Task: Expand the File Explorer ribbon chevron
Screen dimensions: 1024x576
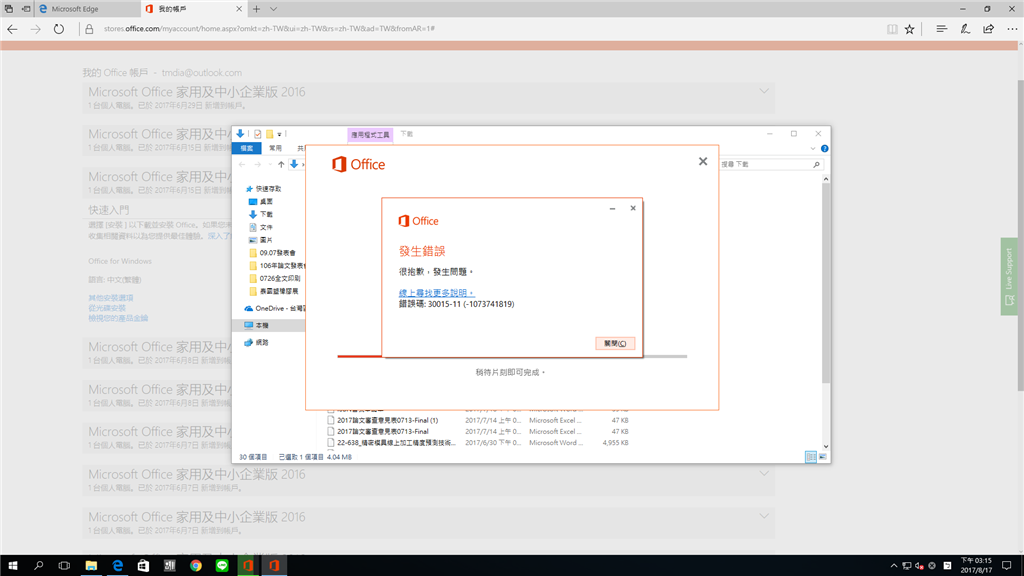Action: coord(813,149)
